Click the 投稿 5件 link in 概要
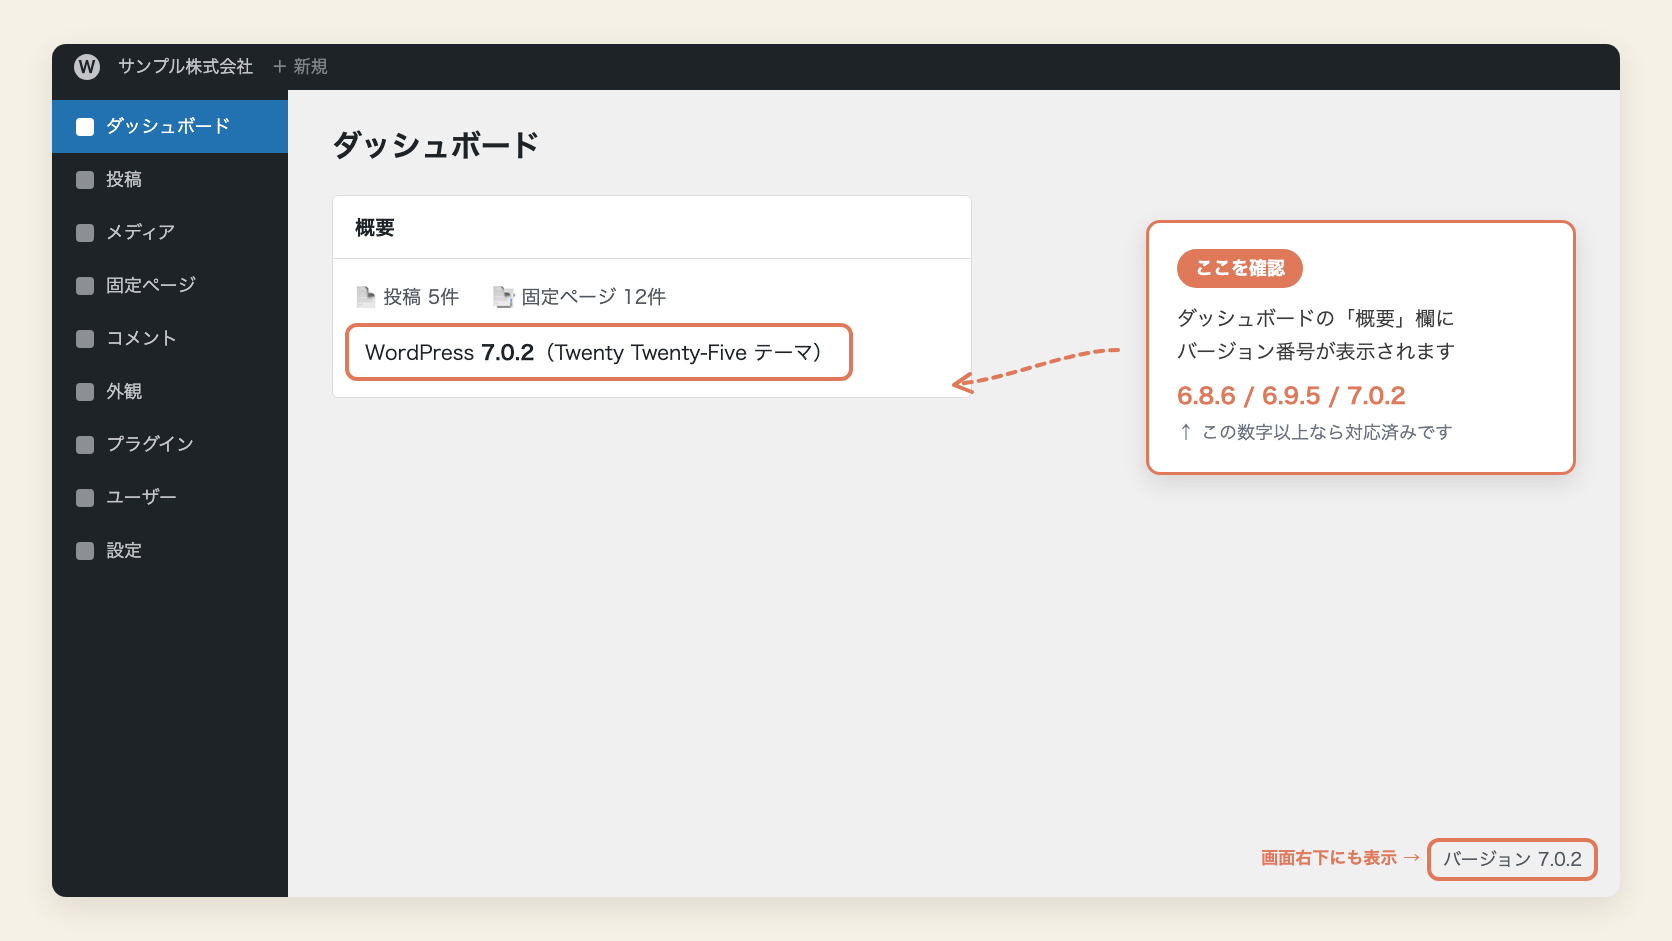 (421, 297)
